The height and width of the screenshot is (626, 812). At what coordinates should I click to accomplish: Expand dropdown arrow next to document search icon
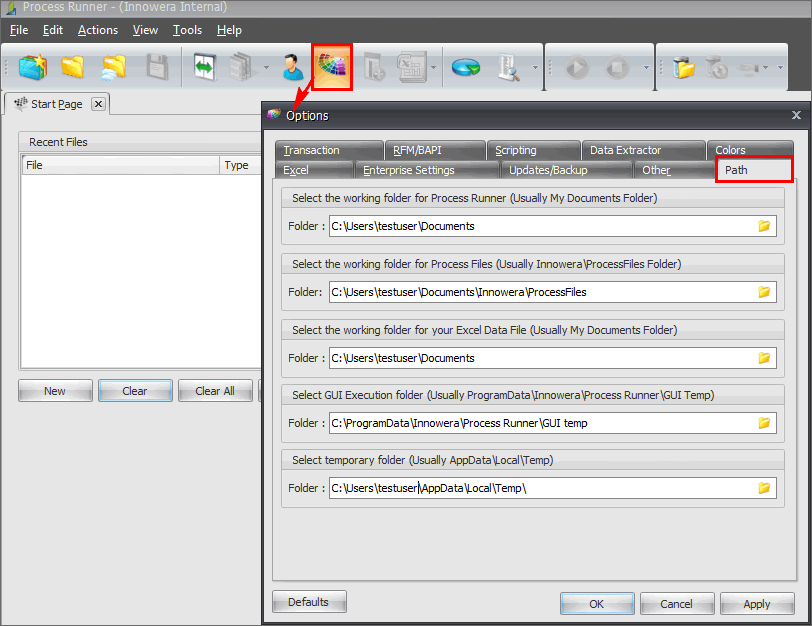536,68
